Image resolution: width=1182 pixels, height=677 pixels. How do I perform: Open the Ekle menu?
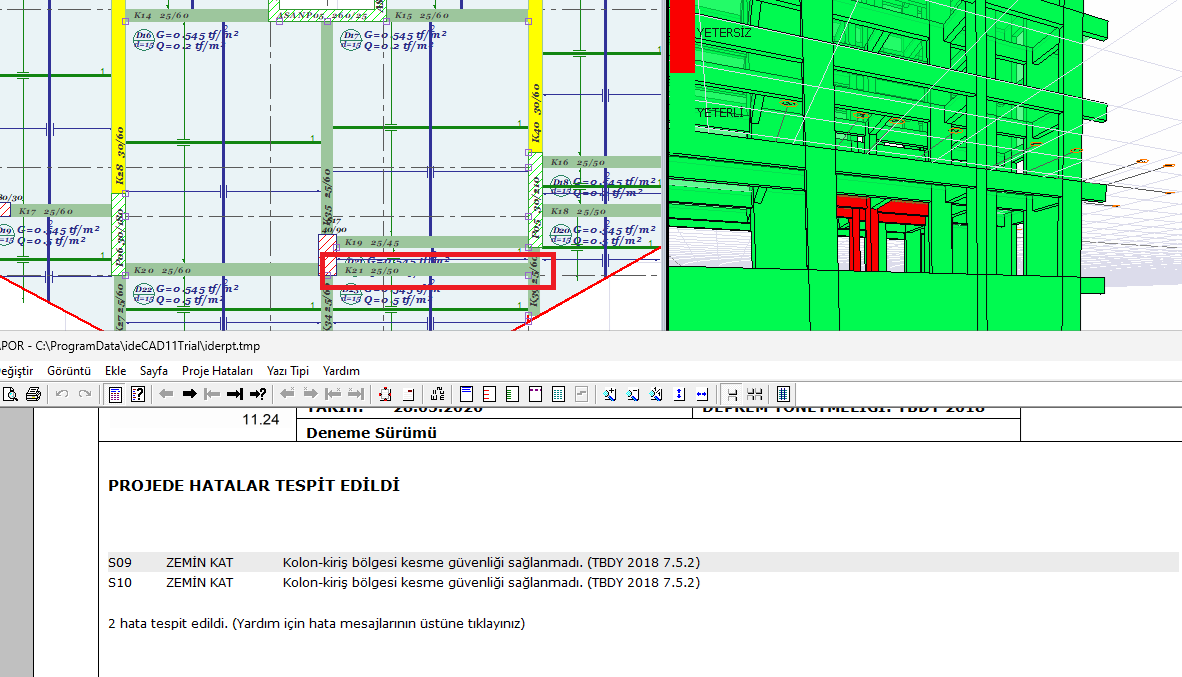click(115, 371)
